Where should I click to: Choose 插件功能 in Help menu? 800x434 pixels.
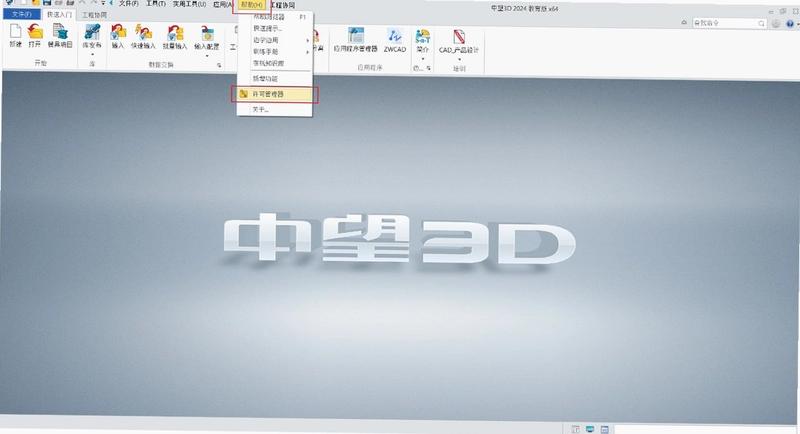[x=275, y=79]
